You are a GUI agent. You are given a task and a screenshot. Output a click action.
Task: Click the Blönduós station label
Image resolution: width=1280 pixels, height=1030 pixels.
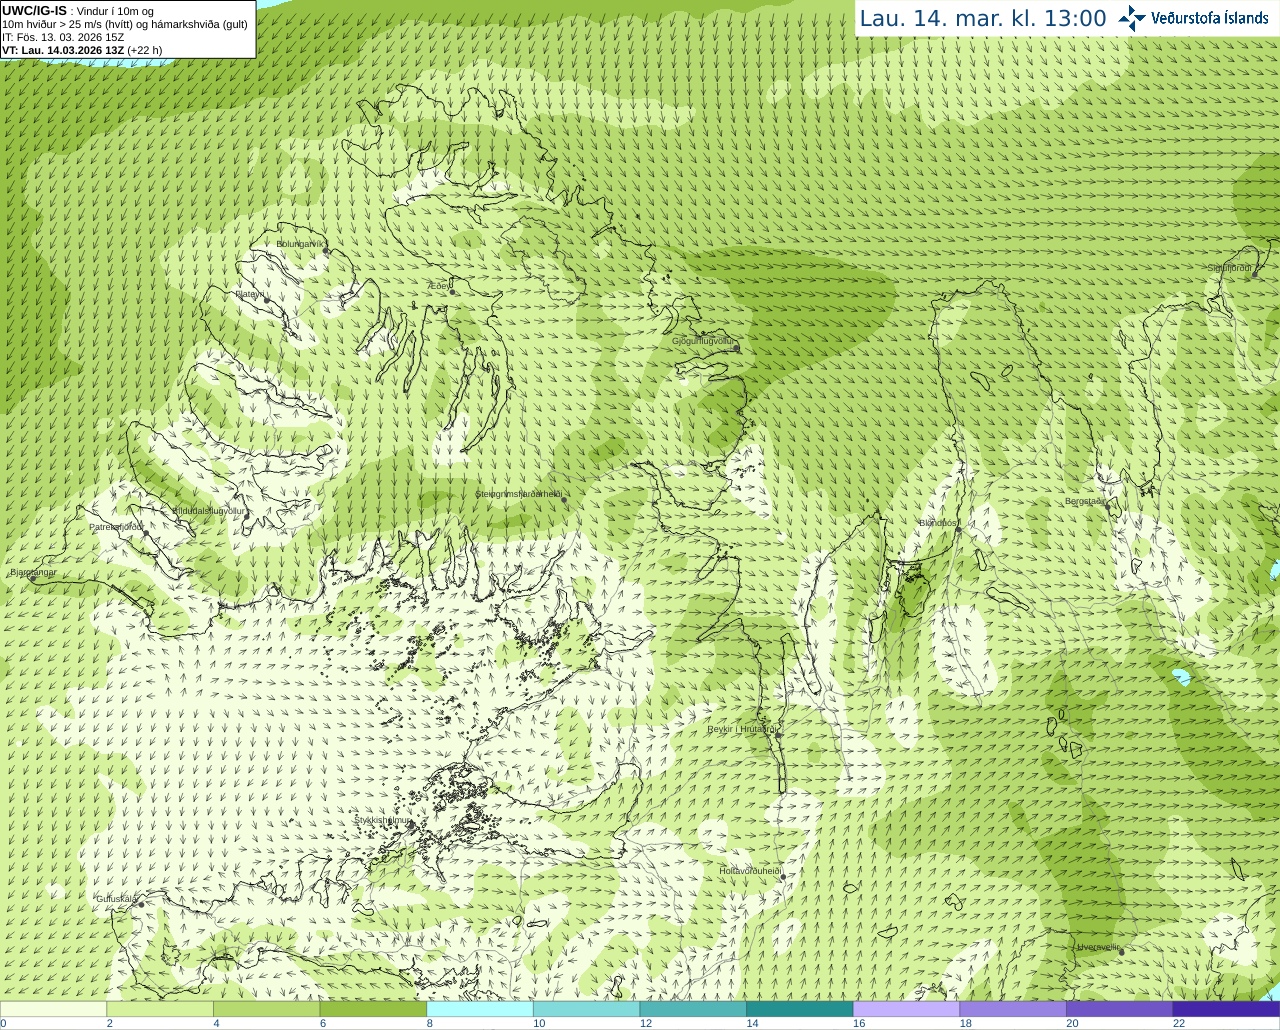click(x=939, y=523)
